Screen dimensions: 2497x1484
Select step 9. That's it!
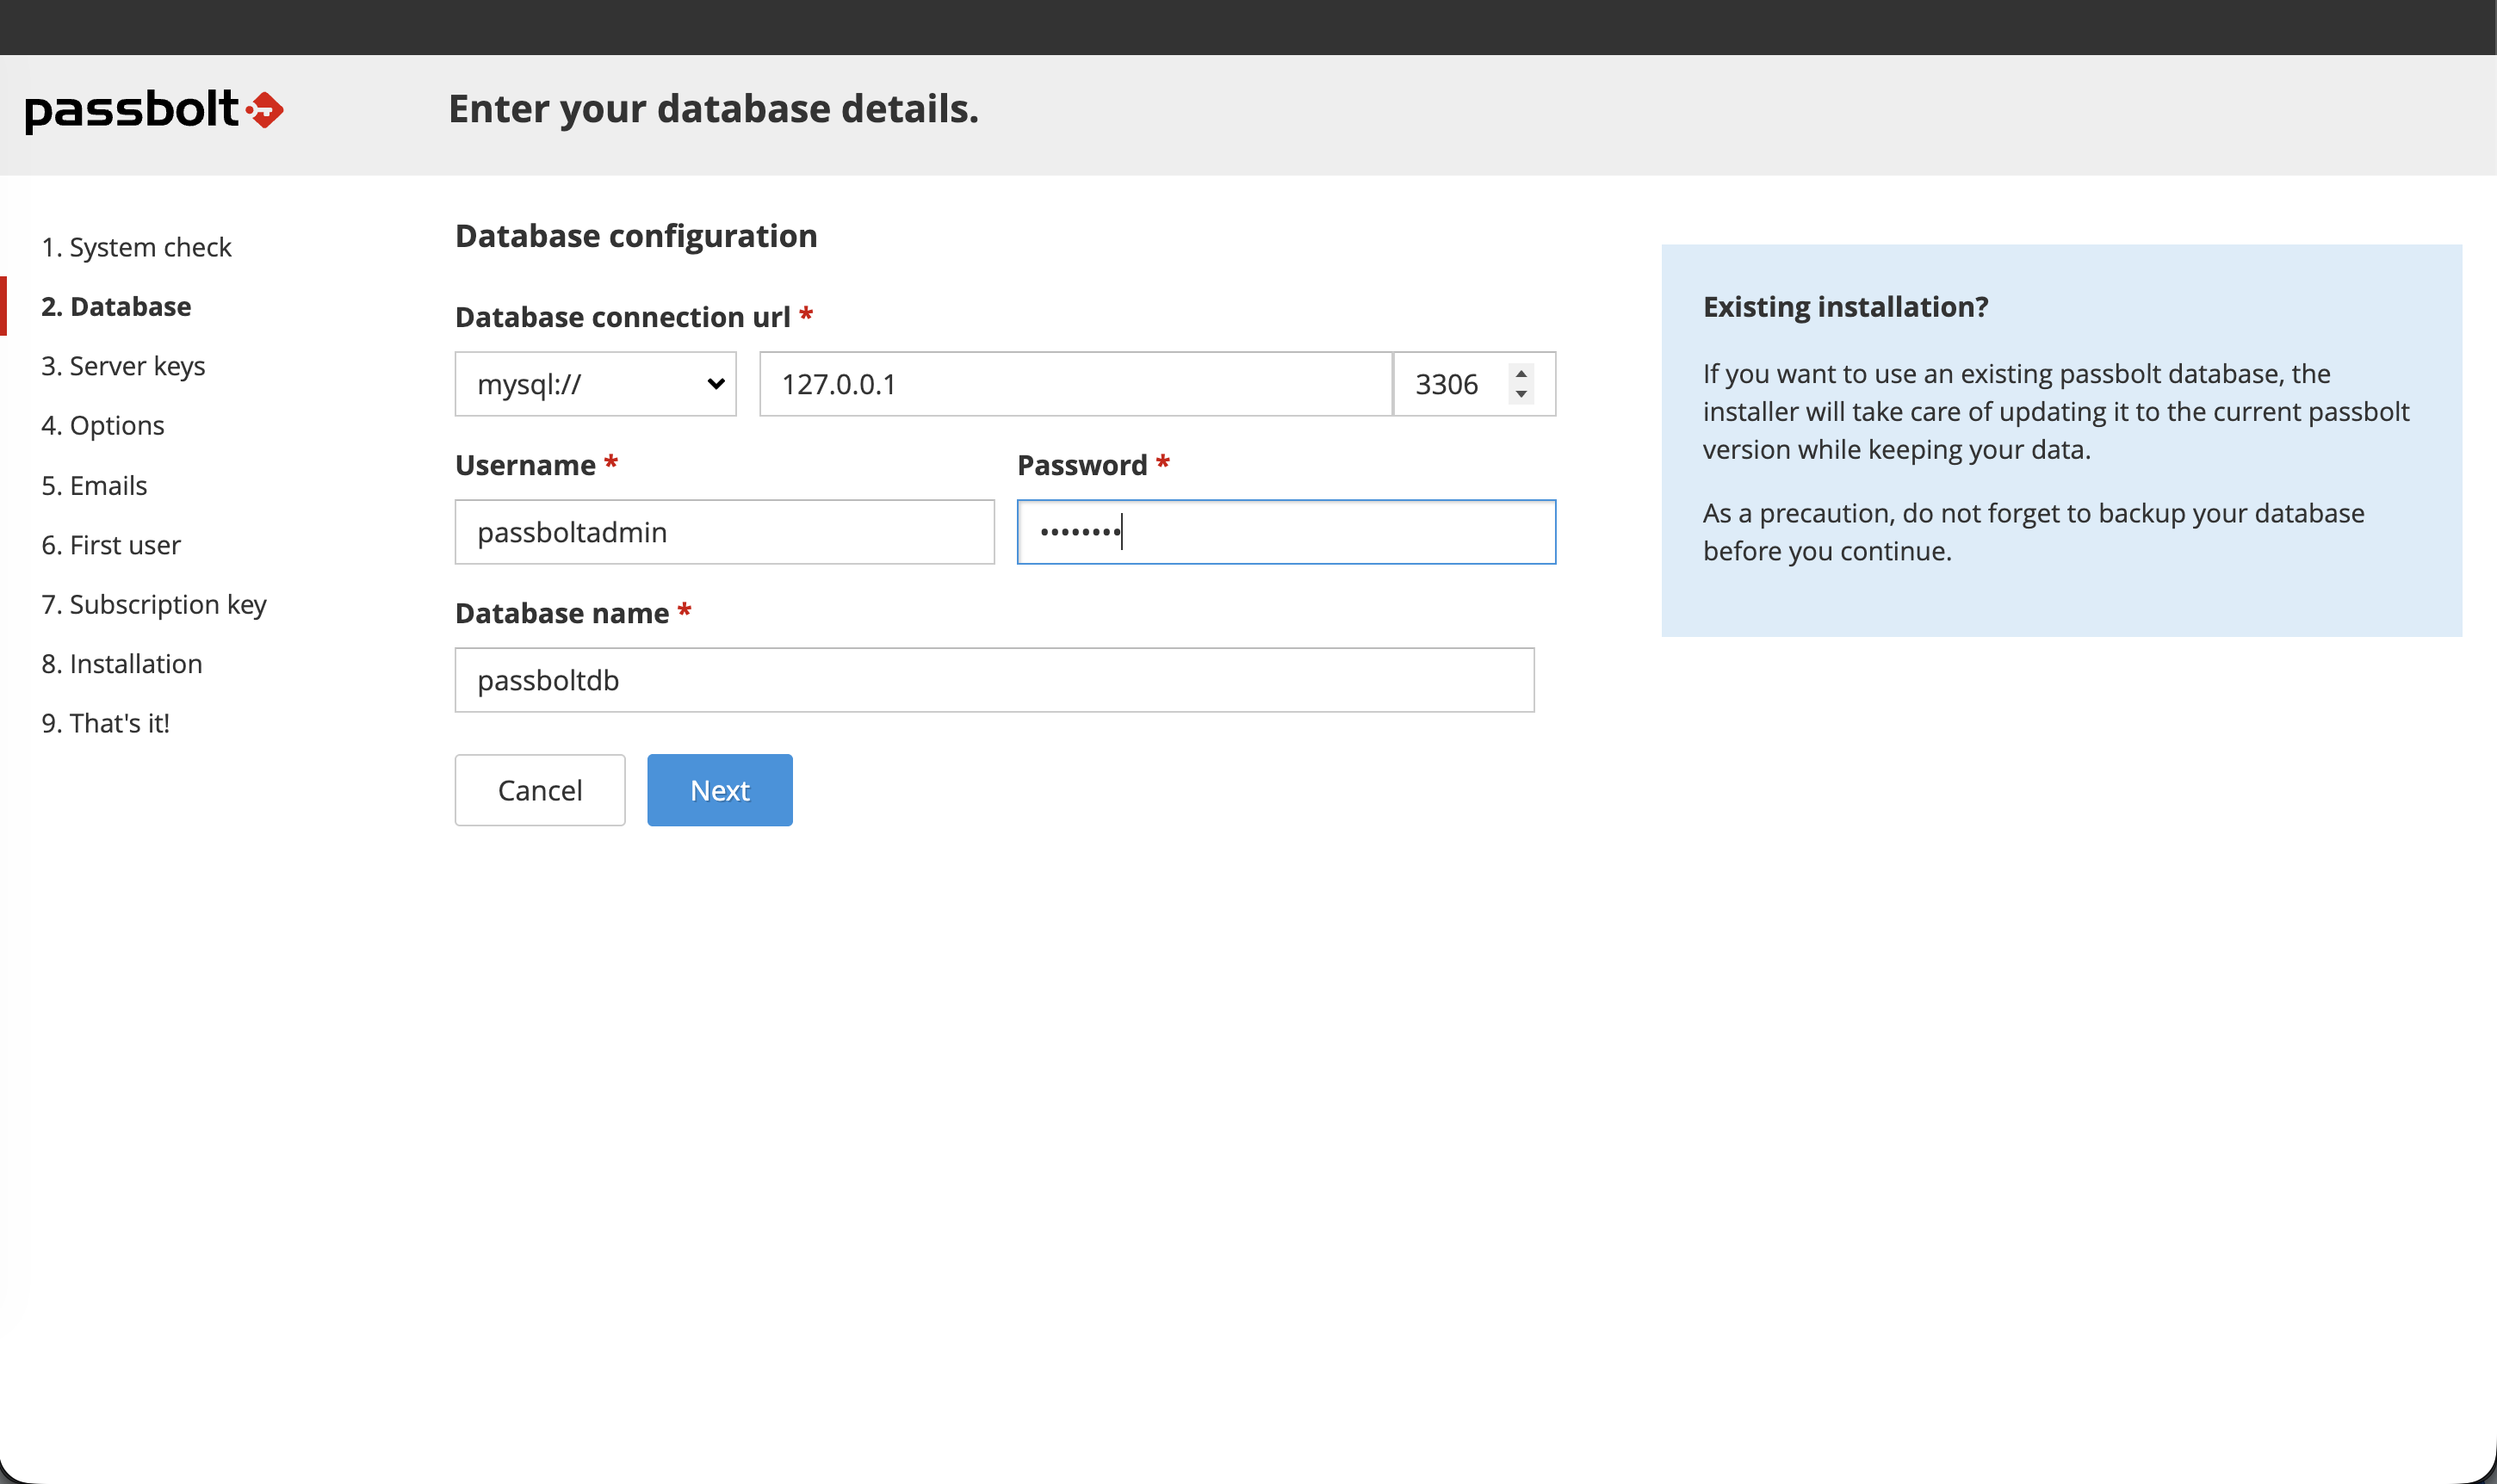click(x=106, y=723)
